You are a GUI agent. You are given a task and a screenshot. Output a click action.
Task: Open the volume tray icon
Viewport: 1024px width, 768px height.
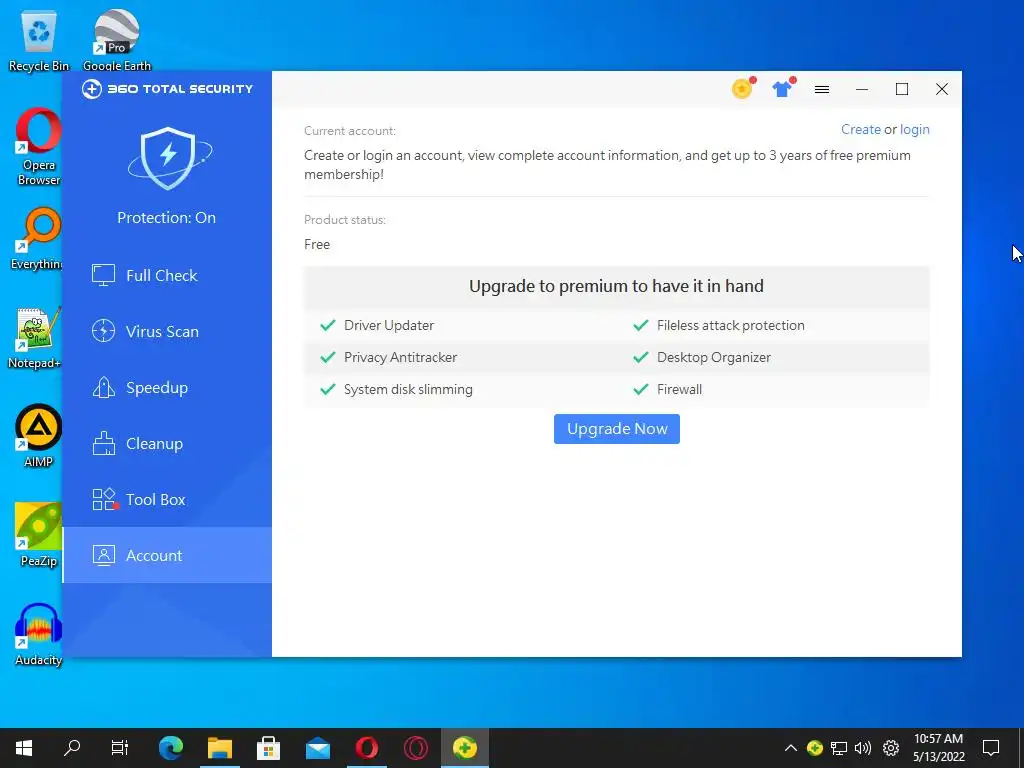pyautogui.click(x=863, y=748)
